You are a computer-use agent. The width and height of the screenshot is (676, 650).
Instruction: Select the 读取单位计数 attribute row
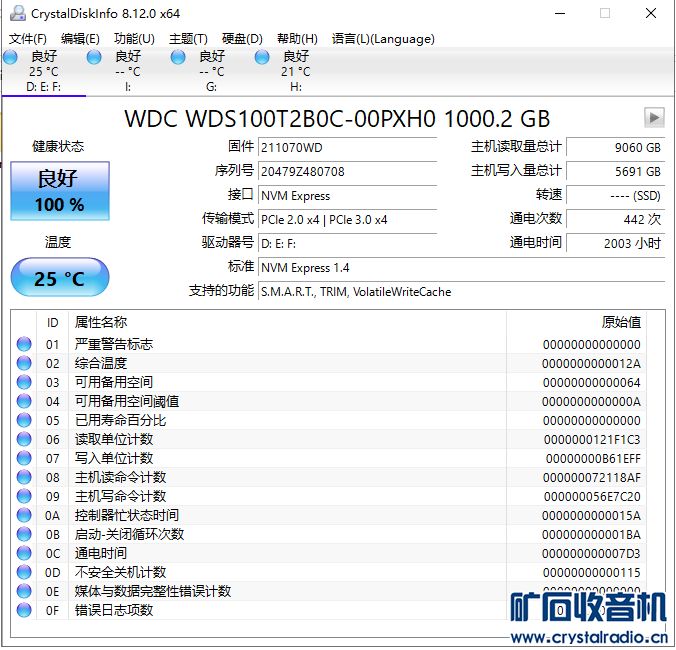(329, 439)
